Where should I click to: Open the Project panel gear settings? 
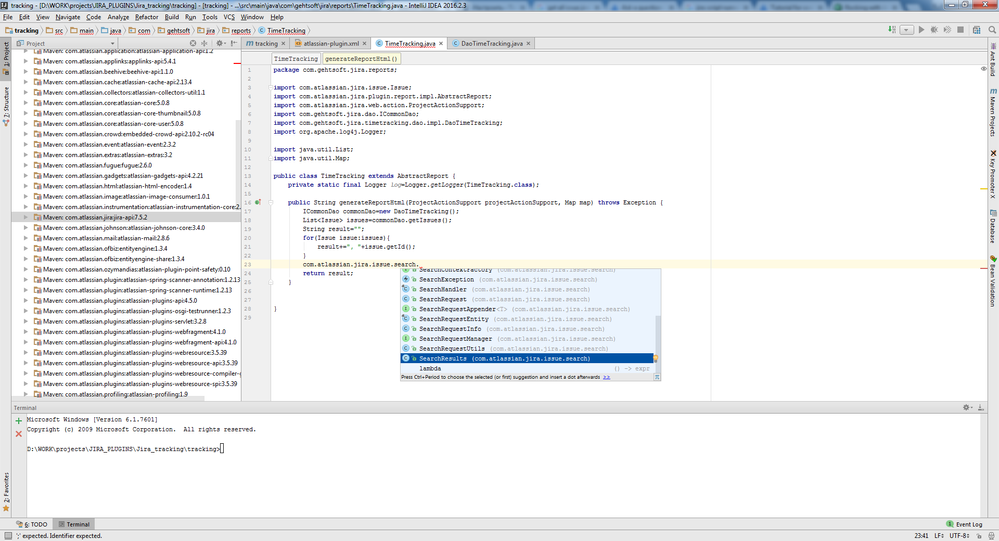click(x=220, y=43)
